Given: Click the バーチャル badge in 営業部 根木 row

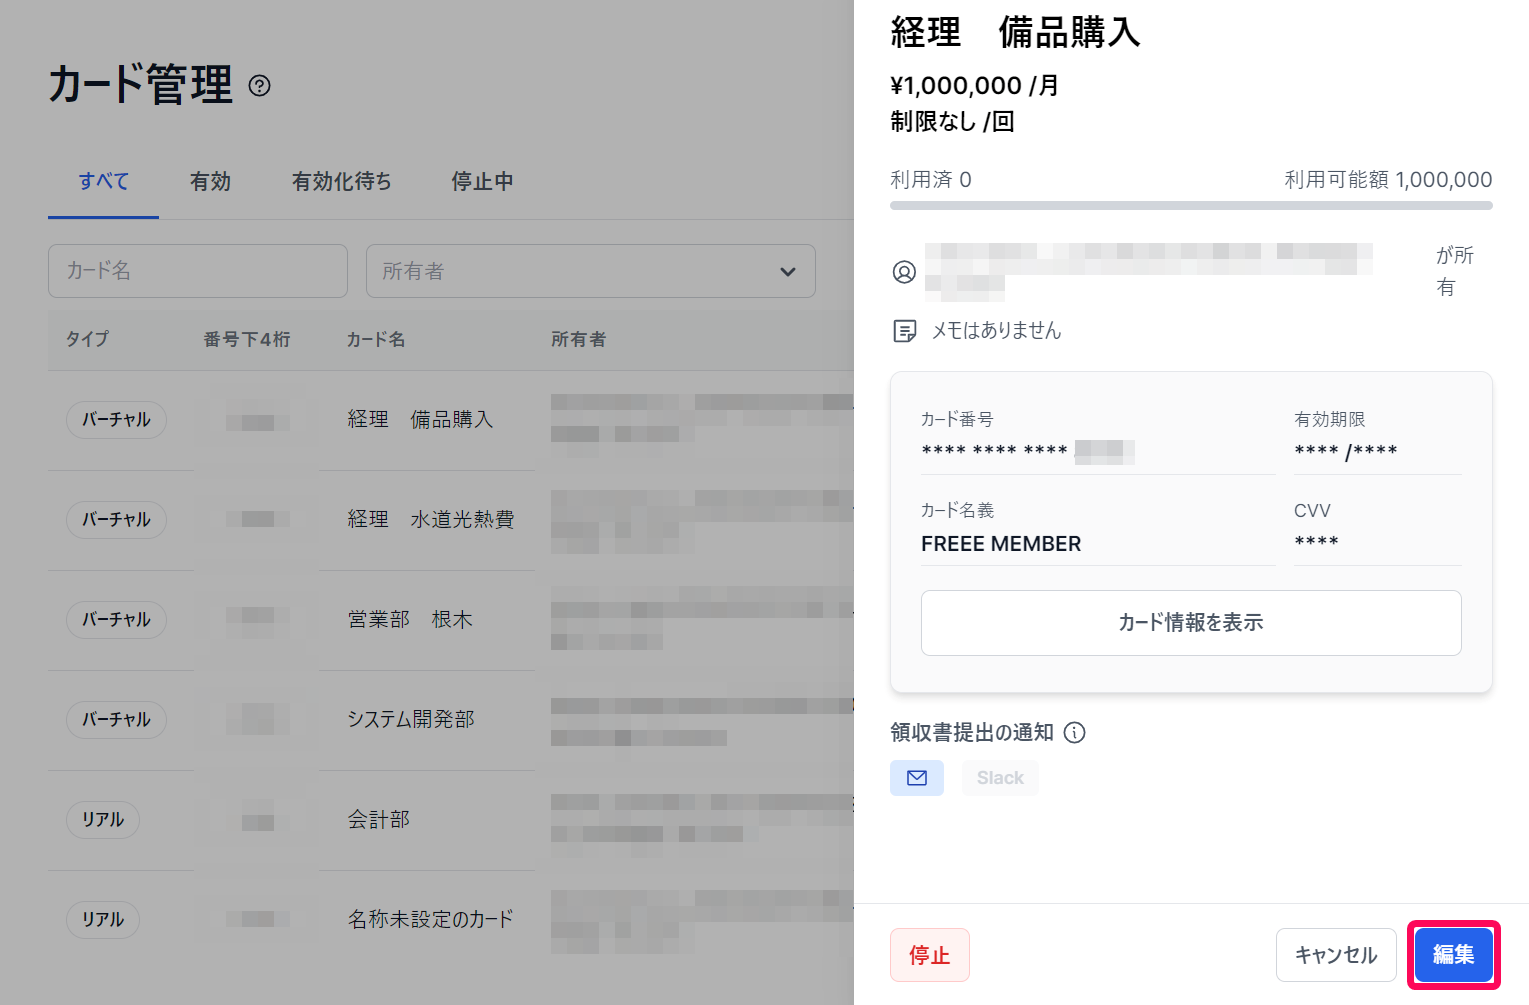Looking at the screenshot, I should pos(116,620).
